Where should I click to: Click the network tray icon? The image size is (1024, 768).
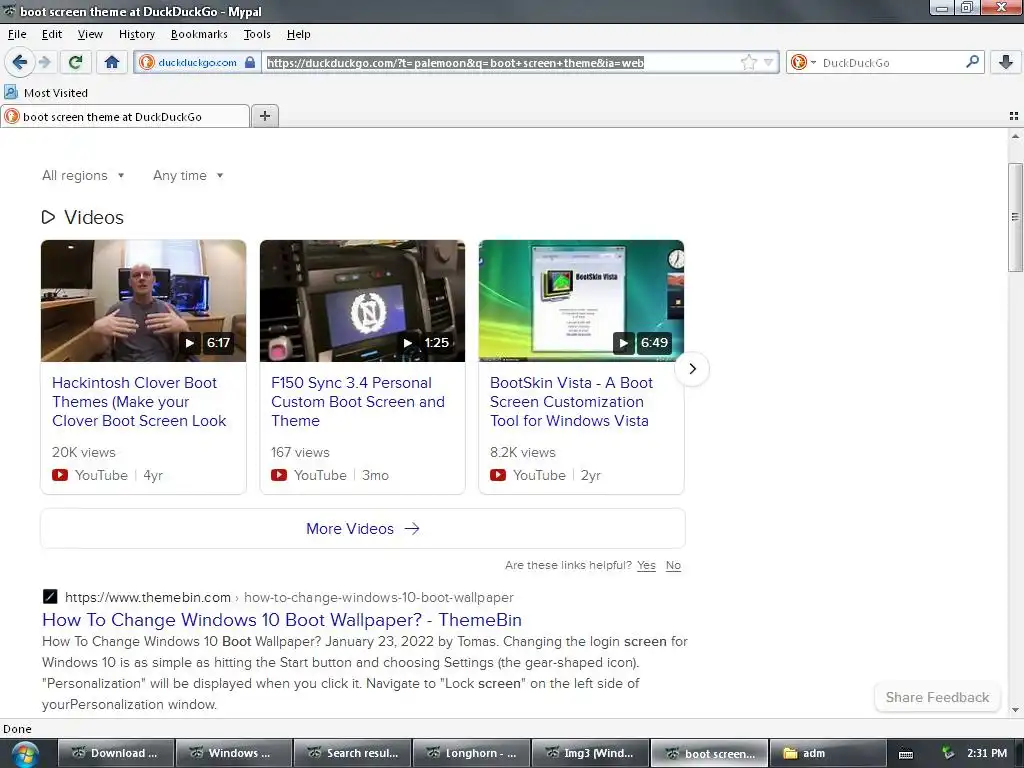tap(948, 754)
